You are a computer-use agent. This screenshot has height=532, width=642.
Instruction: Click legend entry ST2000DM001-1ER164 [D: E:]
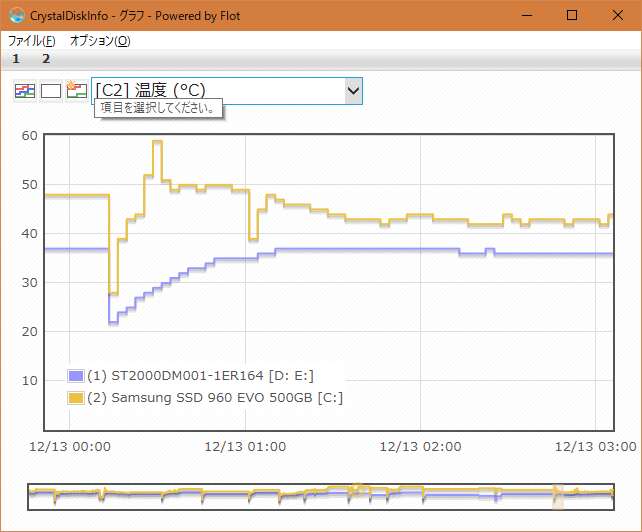pyautogui.click(x=200, y=376)
